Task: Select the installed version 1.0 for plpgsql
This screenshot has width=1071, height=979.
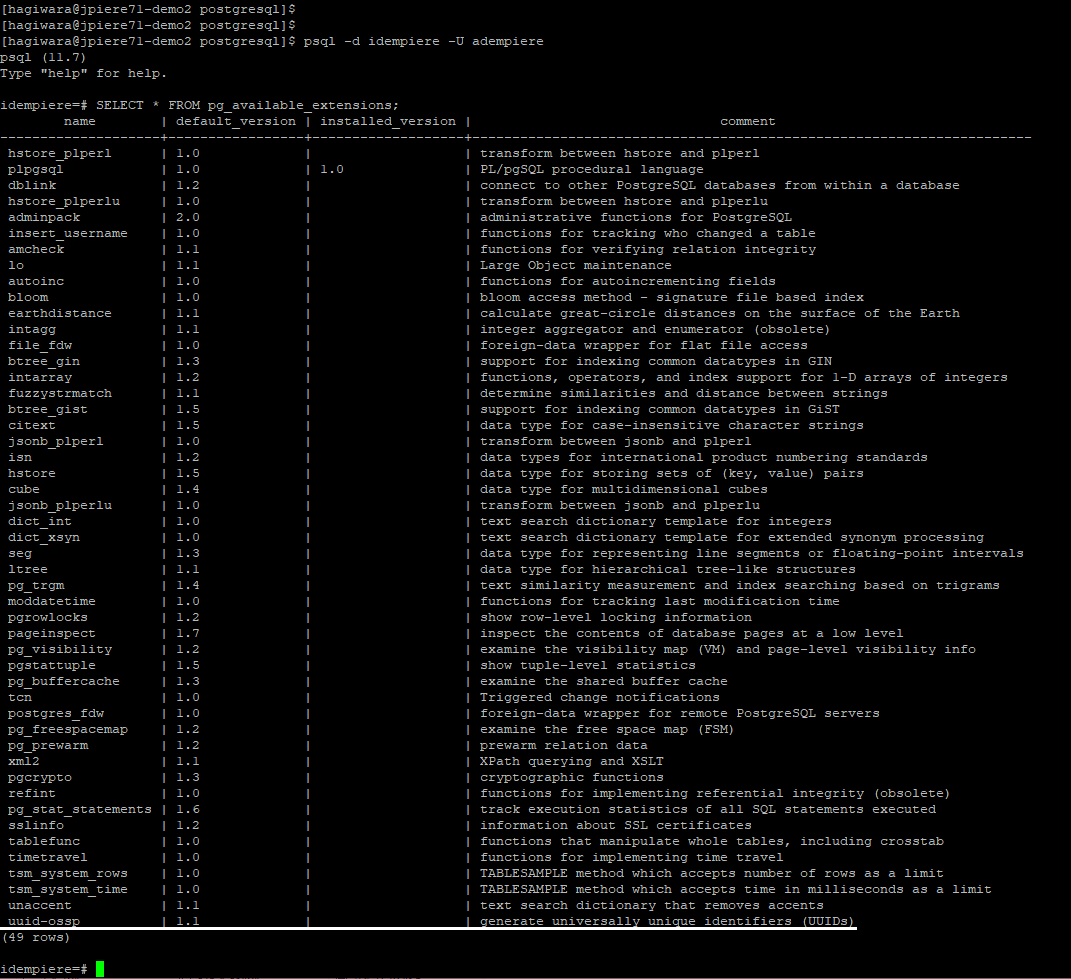Action: pos(332,168)
